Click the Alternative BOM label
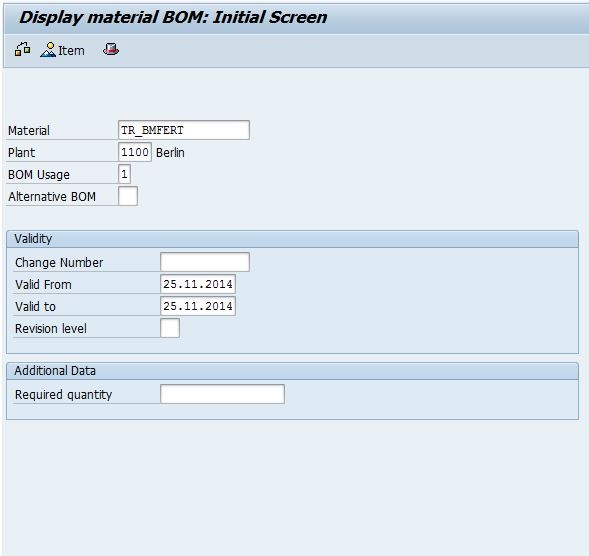This screenshot has width=589, height=556. pyautogui.click(x=52, y=196)
